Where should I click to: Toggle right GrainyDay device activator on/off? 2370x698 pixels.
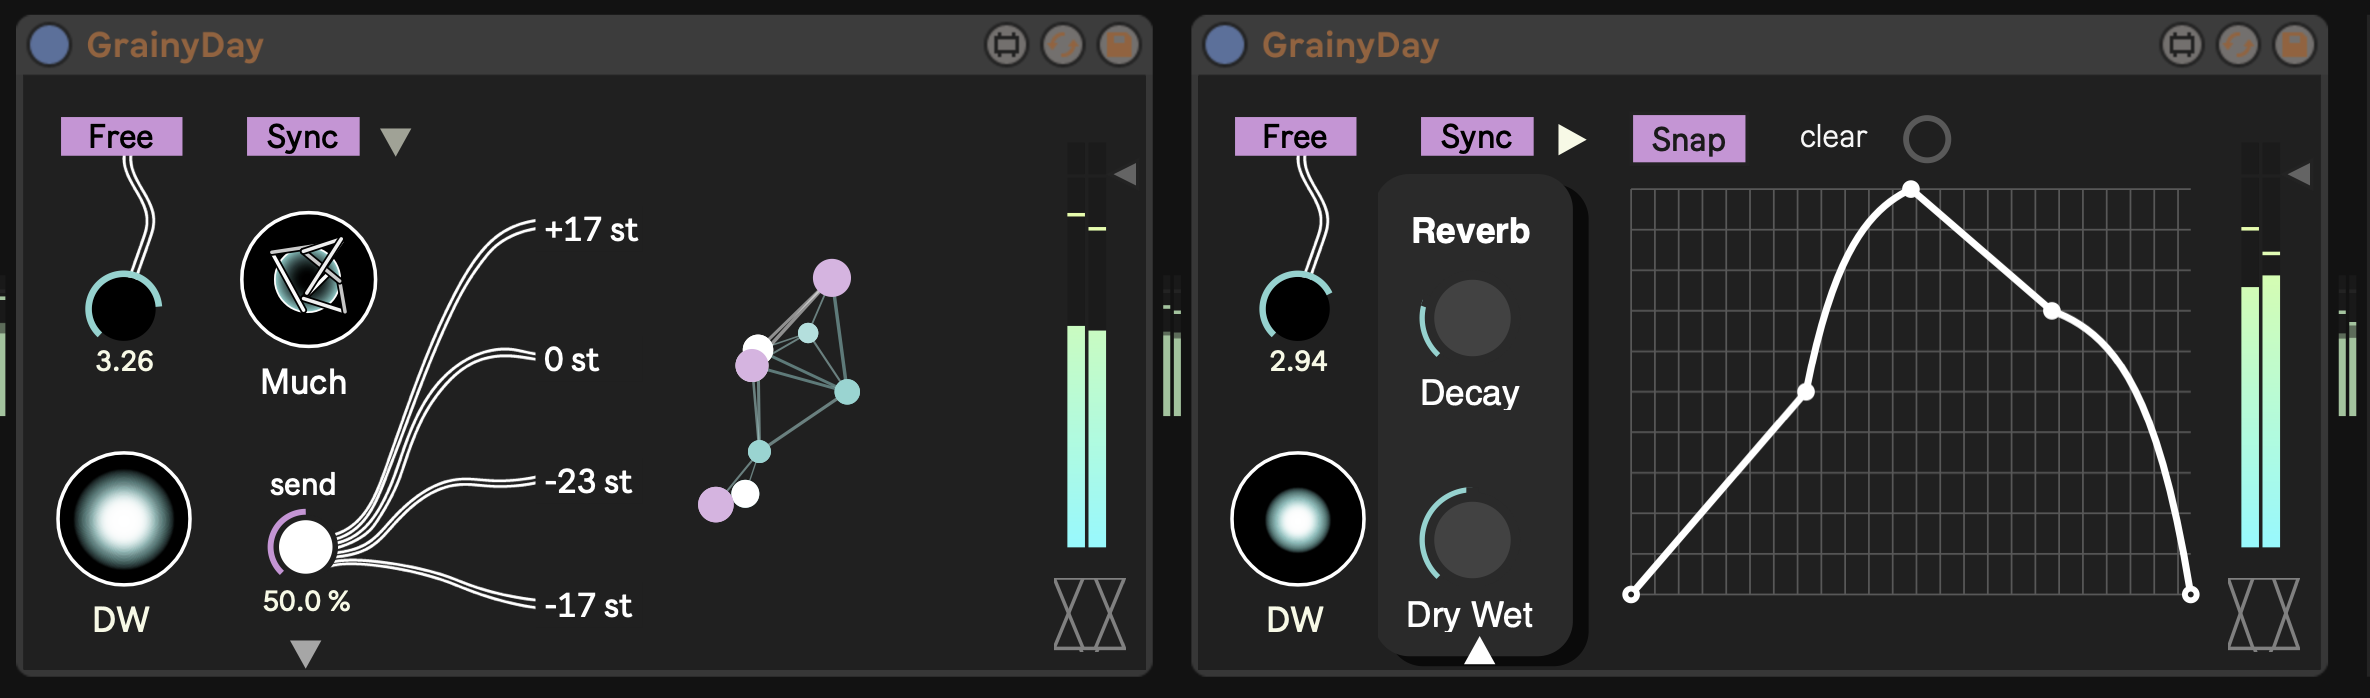[x=1224, y=45]
